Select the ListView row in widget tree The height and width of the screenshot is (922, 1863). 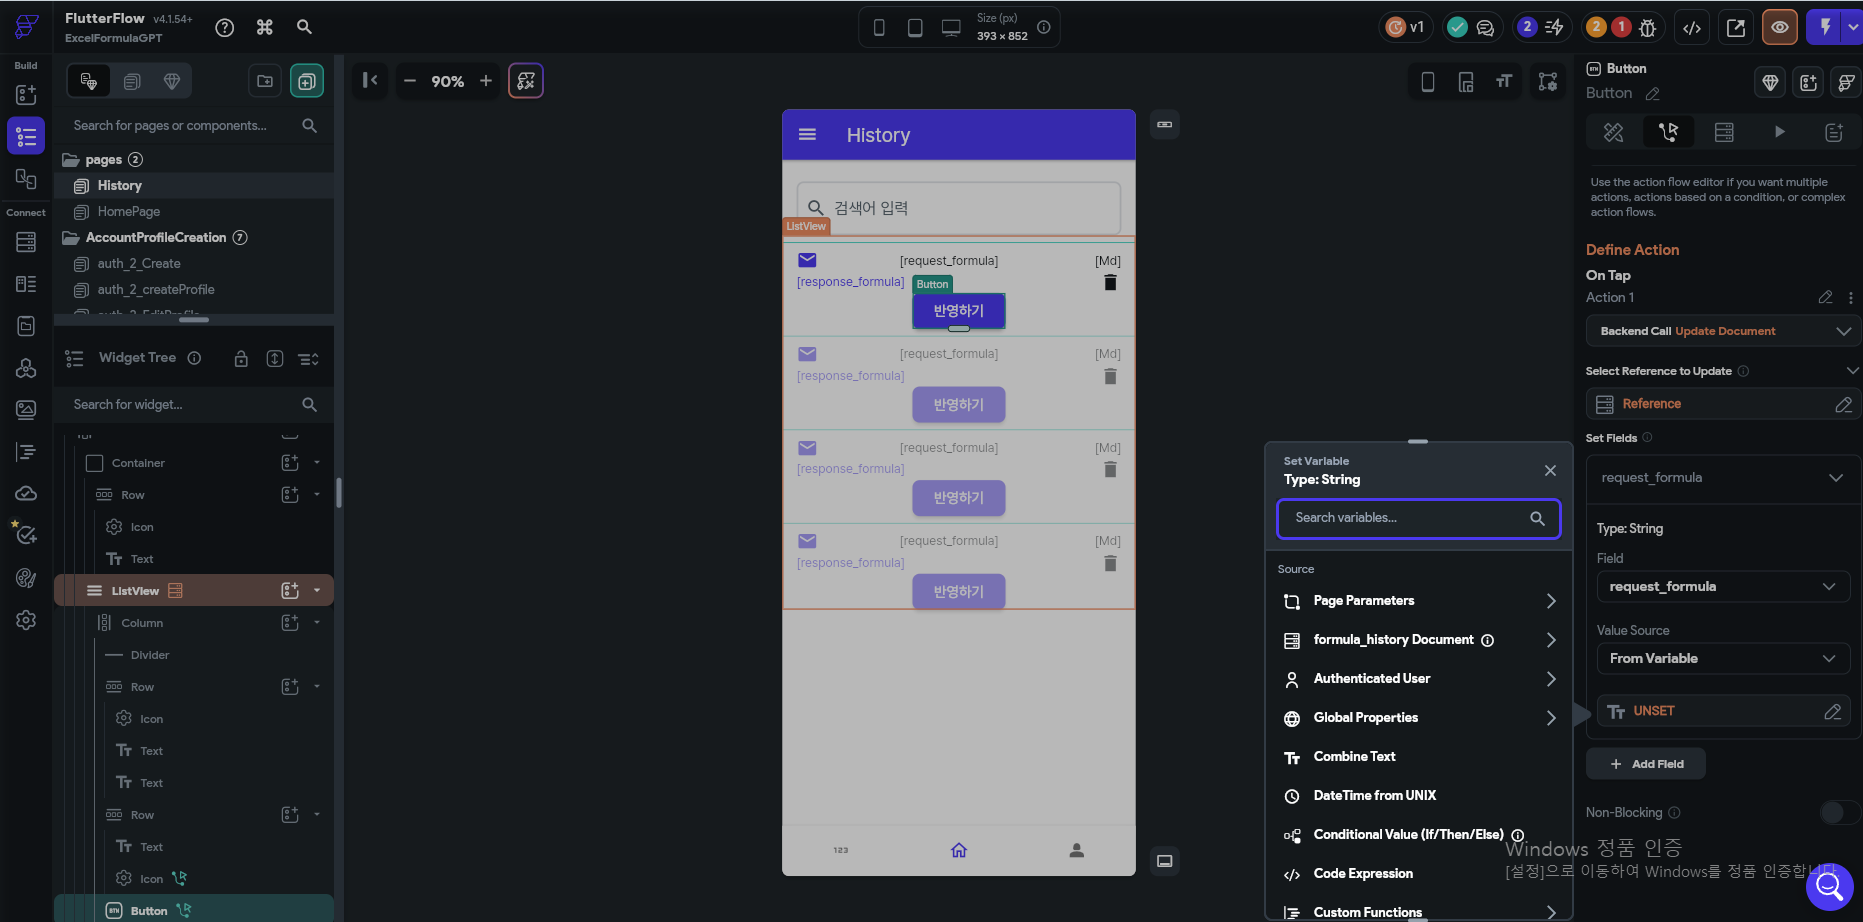pyautogui.click(x=194, y=591)
